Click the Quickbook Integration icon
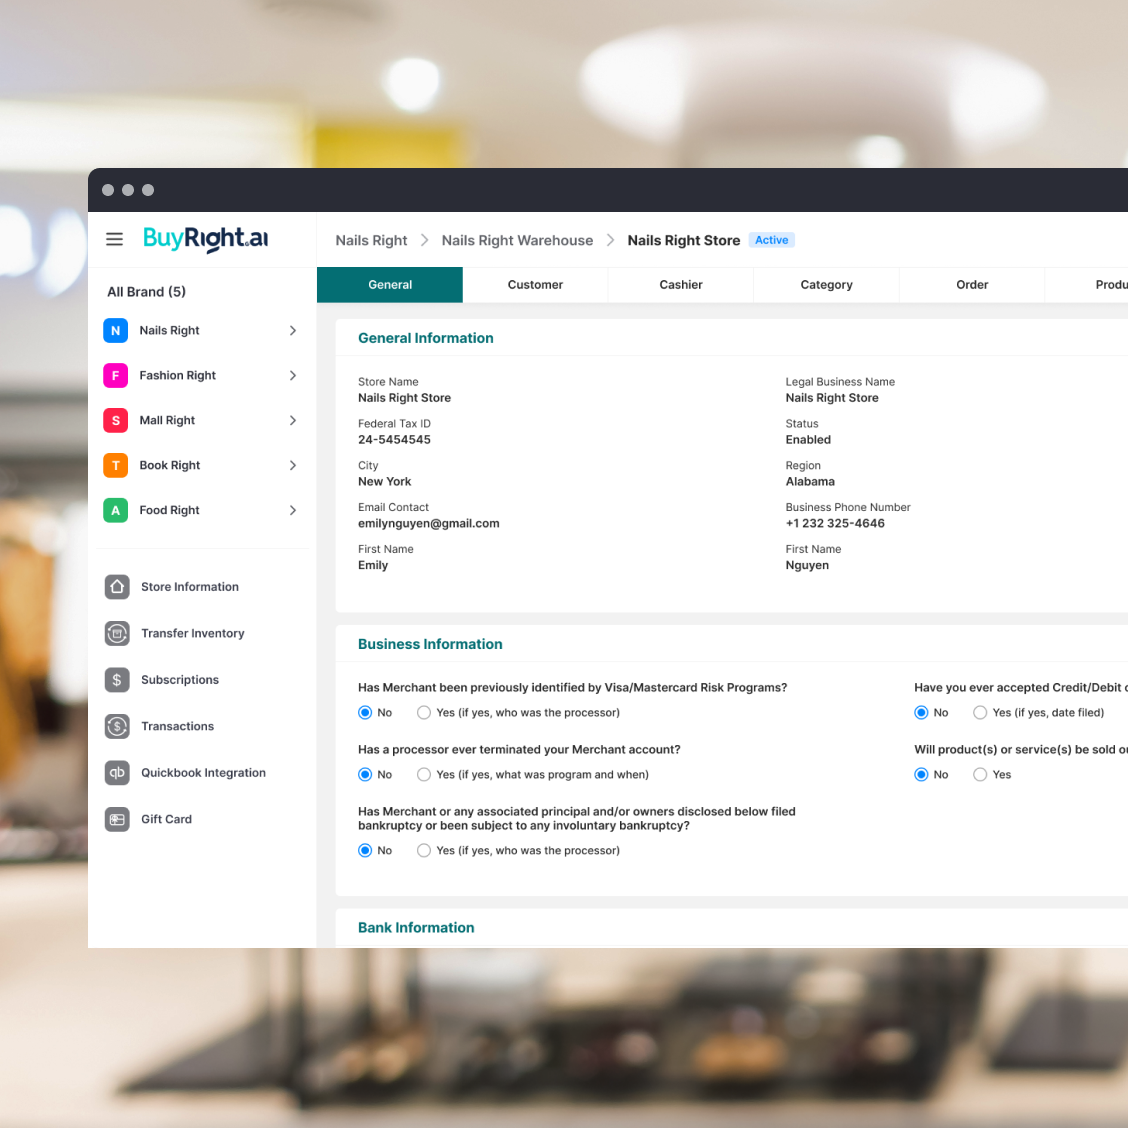Viewport: 1128px width, 1128px height. pyautogui.click(x=117, y=773)
